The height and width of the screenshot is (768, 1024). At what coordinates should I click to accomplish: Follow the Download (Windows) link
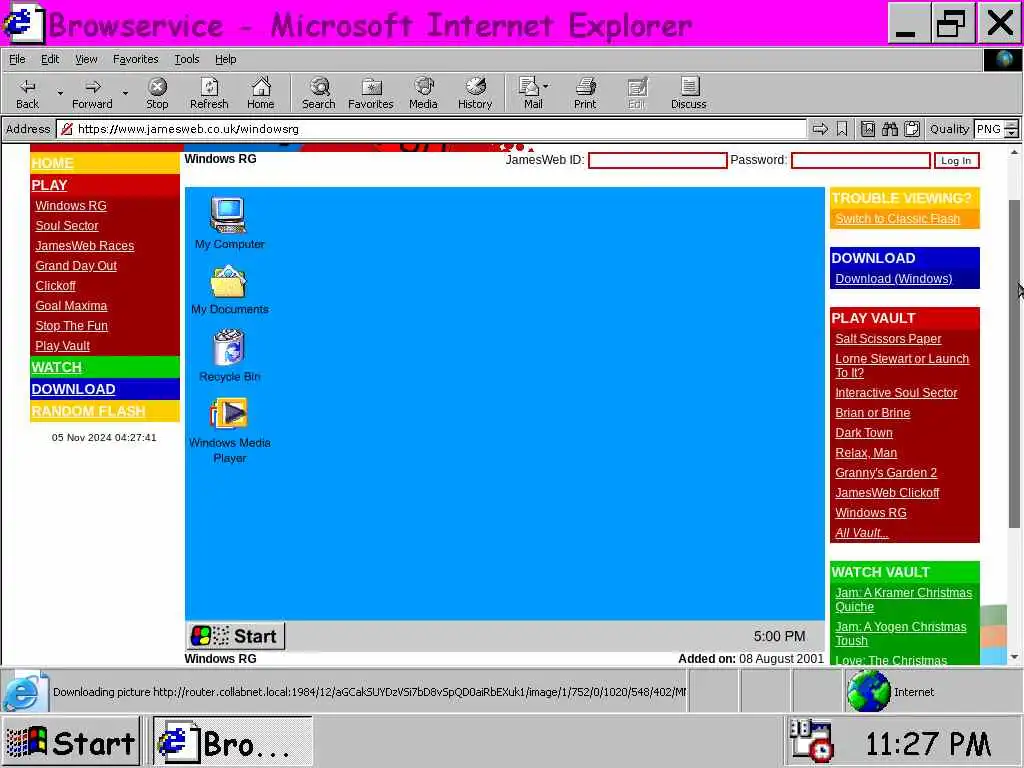click(893, 279)
